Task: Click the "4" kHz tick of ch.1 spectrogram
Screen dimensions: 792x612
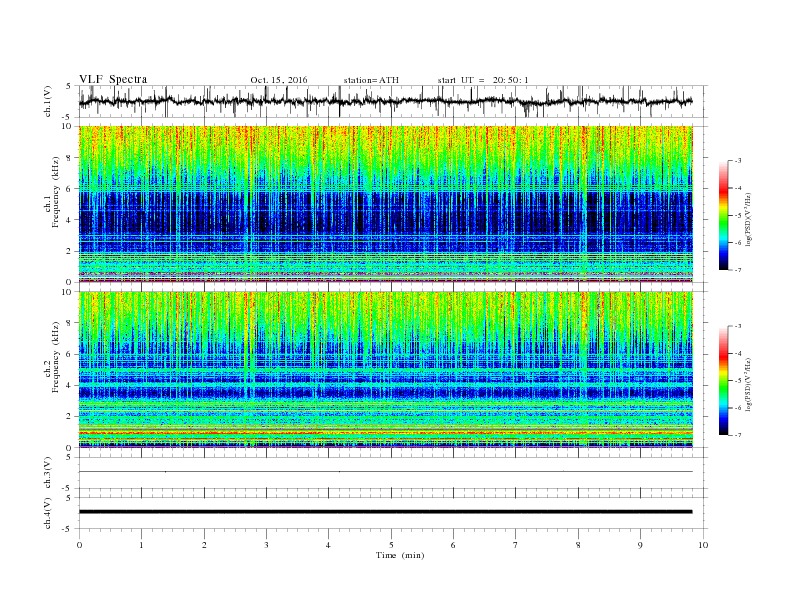Action: pyautogui.click(x=70, y=220)
